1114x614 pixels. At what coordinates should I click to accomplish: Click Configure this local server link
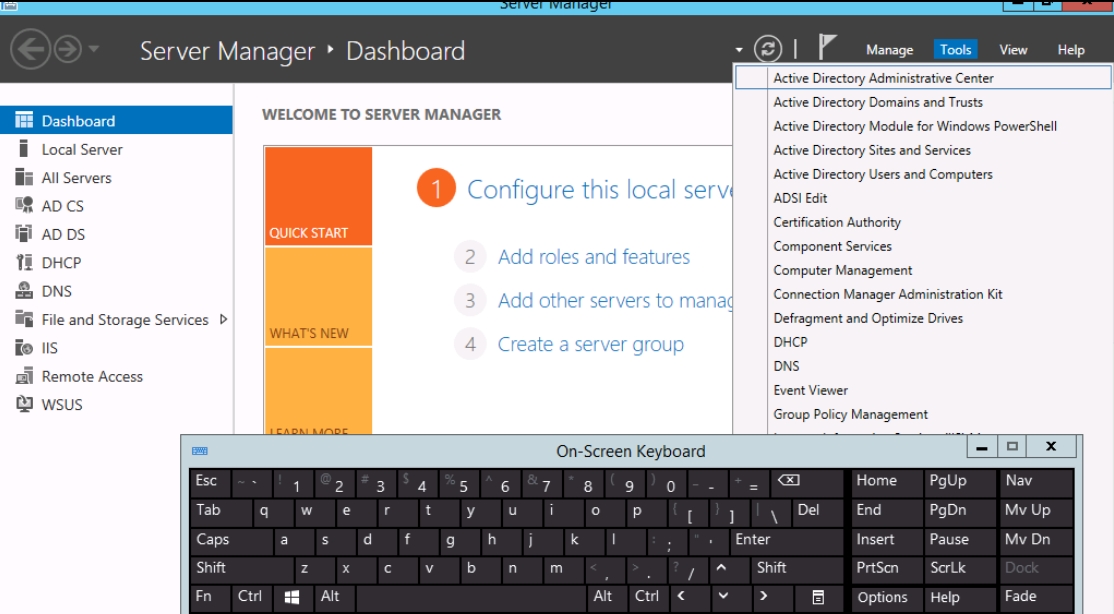(x=599, y=190)
